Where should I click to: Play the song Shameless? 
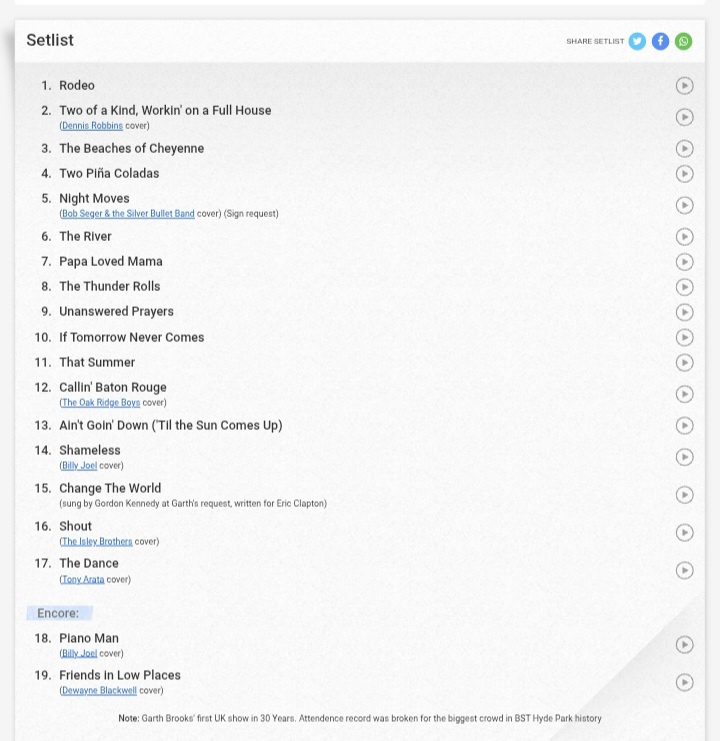(x=684, y=457)
